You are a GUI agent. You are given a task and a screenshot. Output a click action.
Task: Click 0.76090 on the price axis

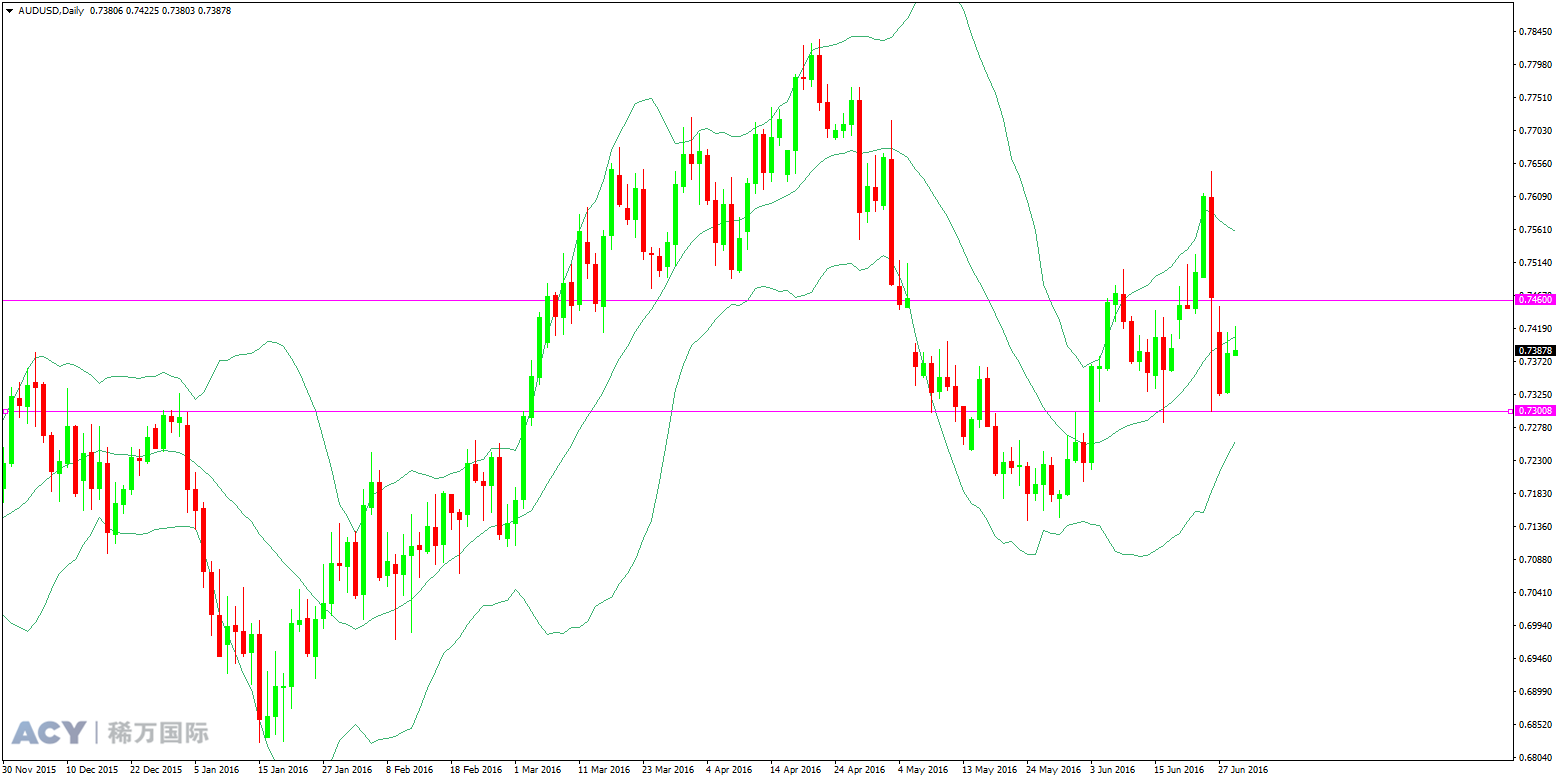tap(1535, 197)
